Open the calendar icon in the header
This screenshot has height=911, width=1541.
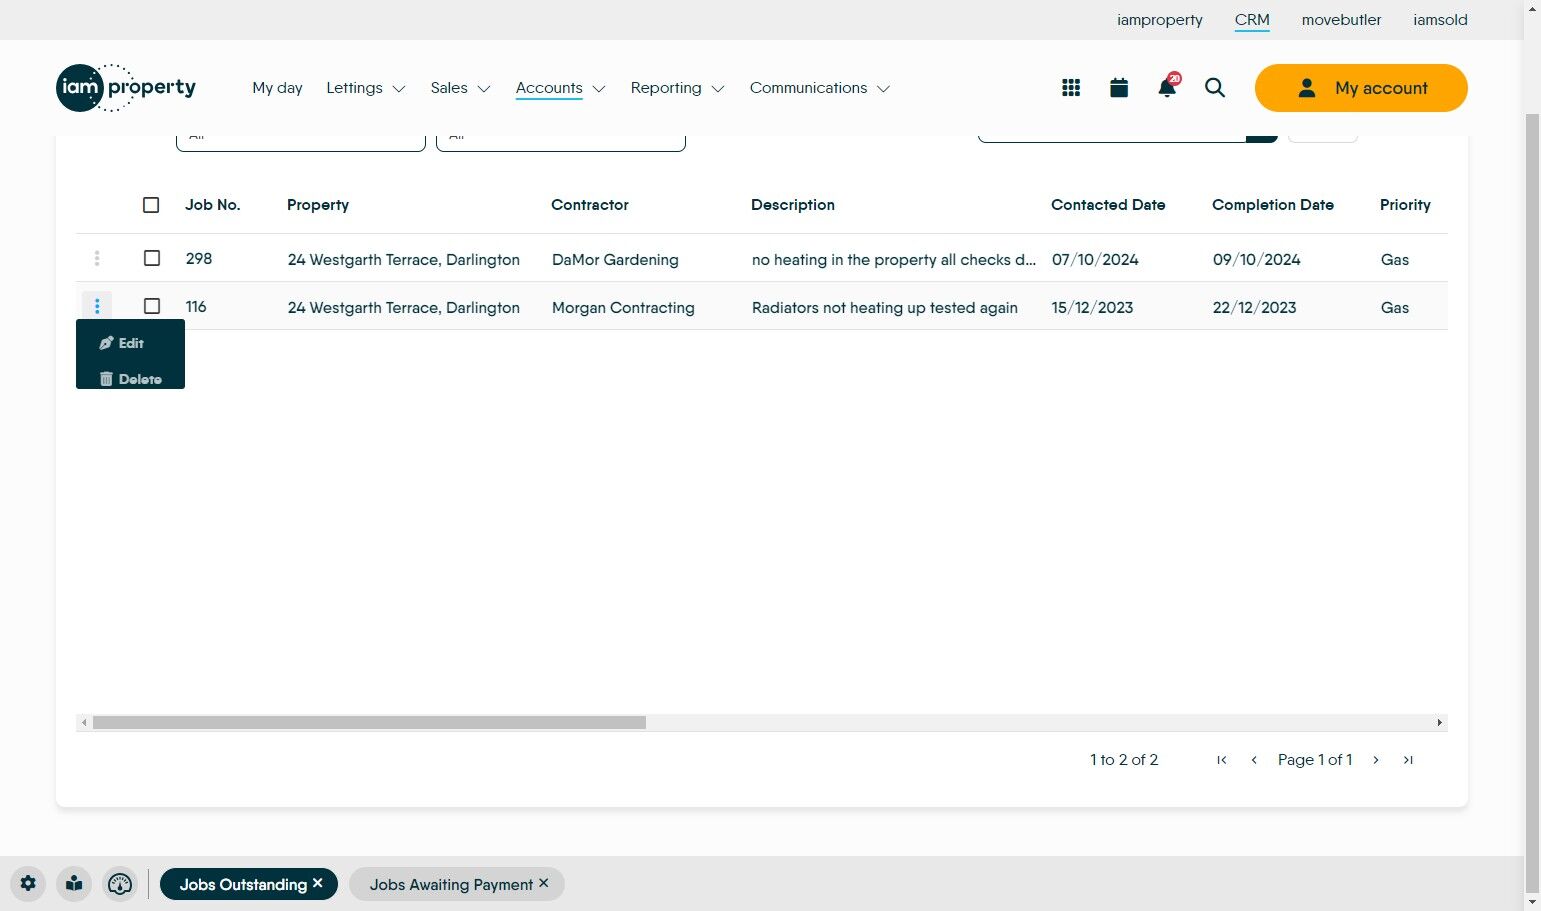pos(1119,88)
